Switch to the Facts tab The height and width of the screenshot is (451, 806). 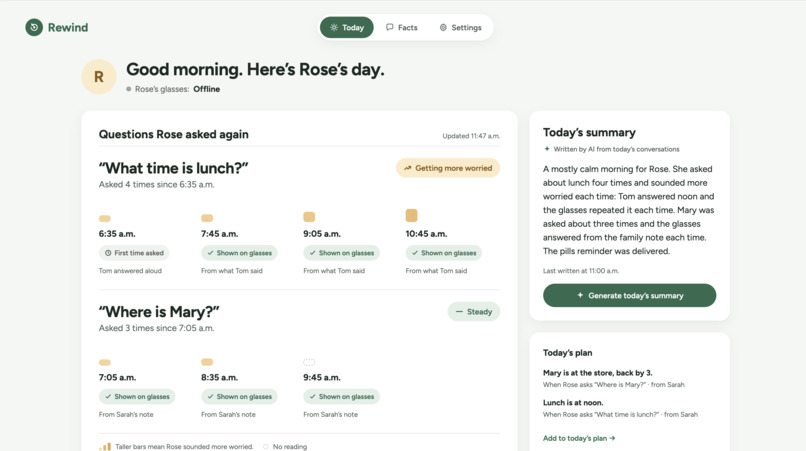[x=401, y=27]
